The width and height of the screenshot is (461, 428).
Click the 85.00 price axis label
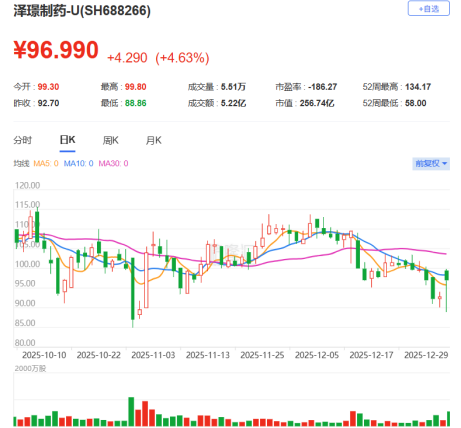click(25, 323)
